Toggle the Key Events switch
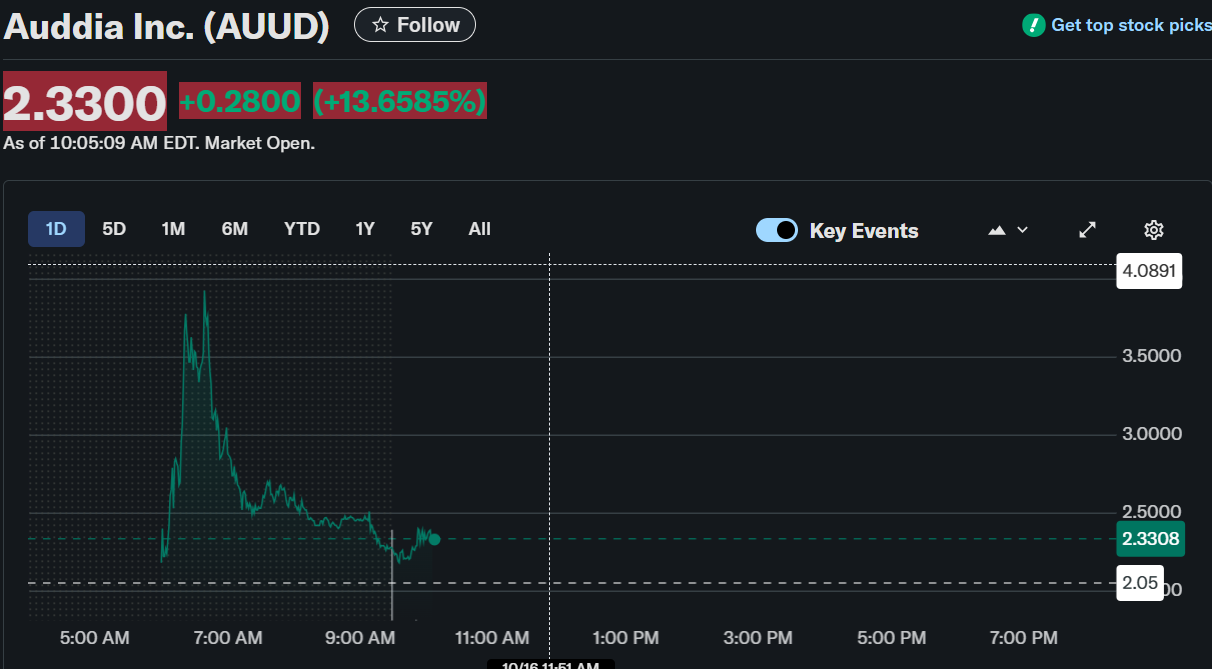1212x669 pixels. (x=777, y=230)
